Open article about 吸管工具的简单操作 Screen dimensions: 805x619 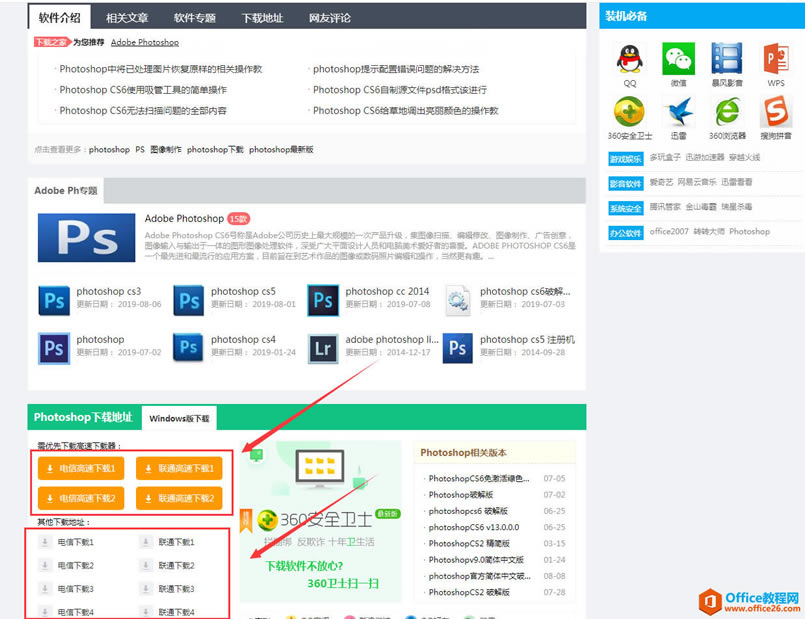click(143, 90)
